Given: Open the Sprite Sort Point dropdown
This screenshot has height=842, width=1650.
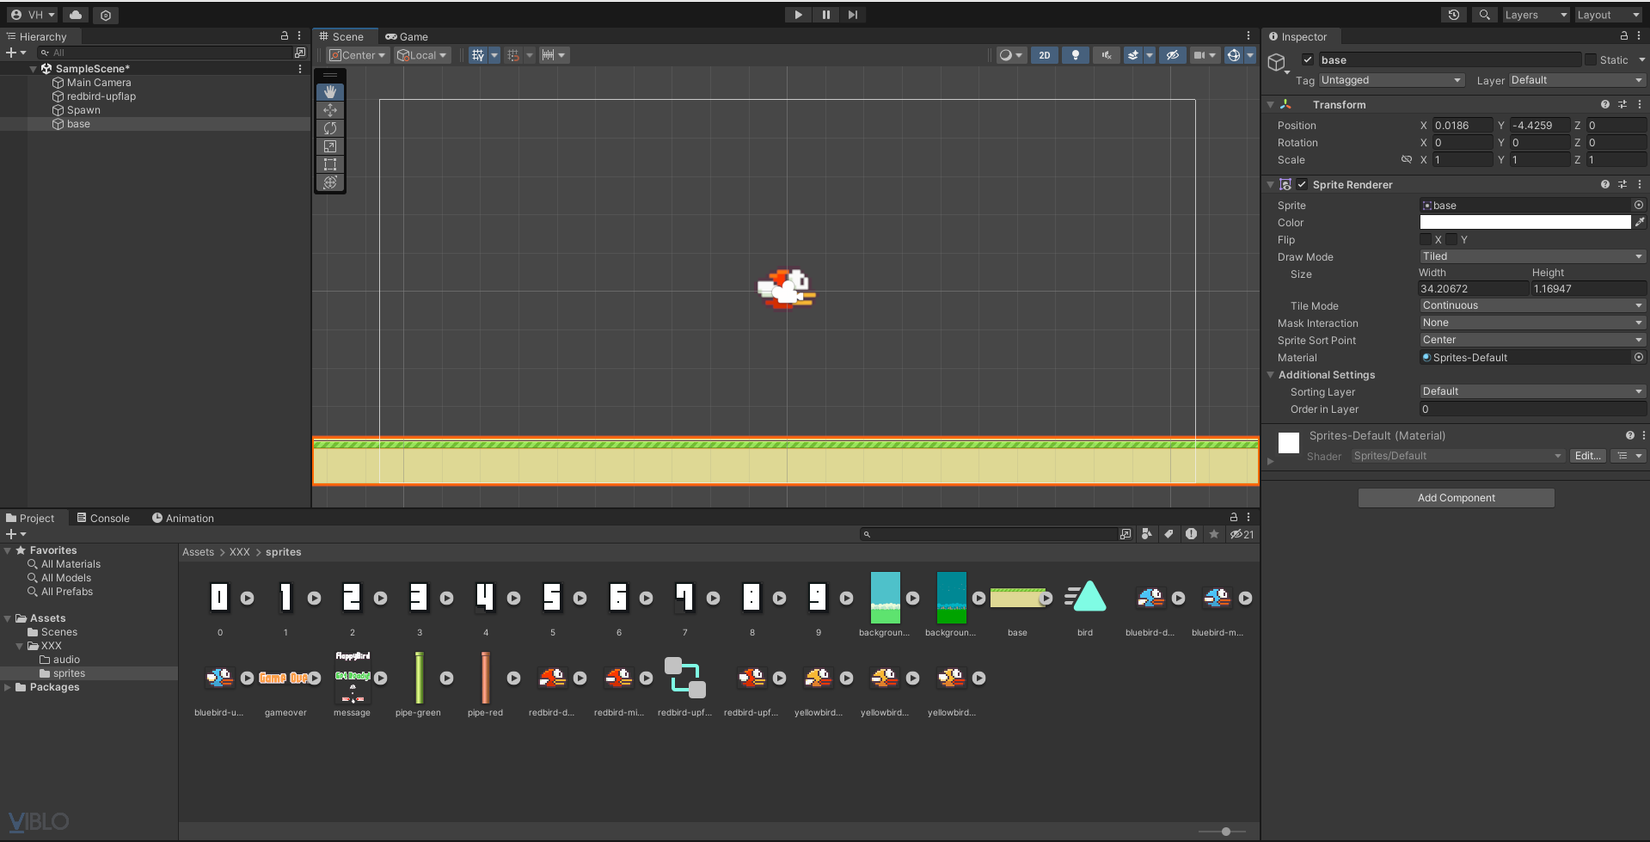Looking at the screenshot, I should click(1532, 340).
